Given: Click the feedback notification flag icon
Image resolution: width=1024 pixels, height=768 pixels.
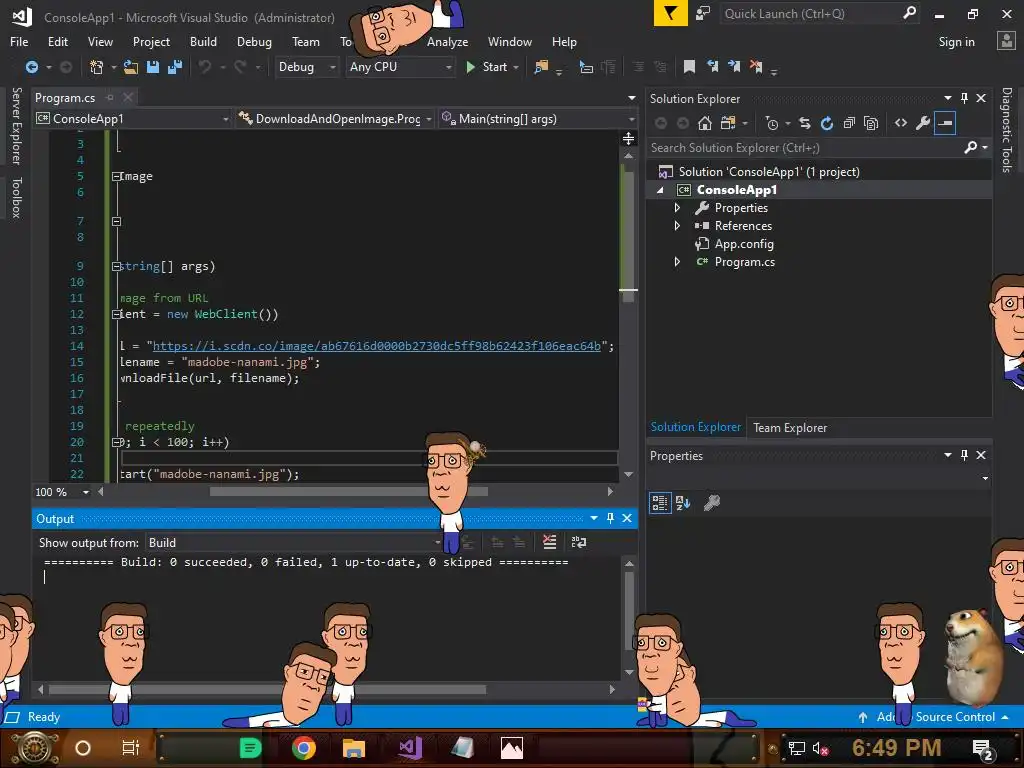Looking at the screenshot, I should 671,13.
